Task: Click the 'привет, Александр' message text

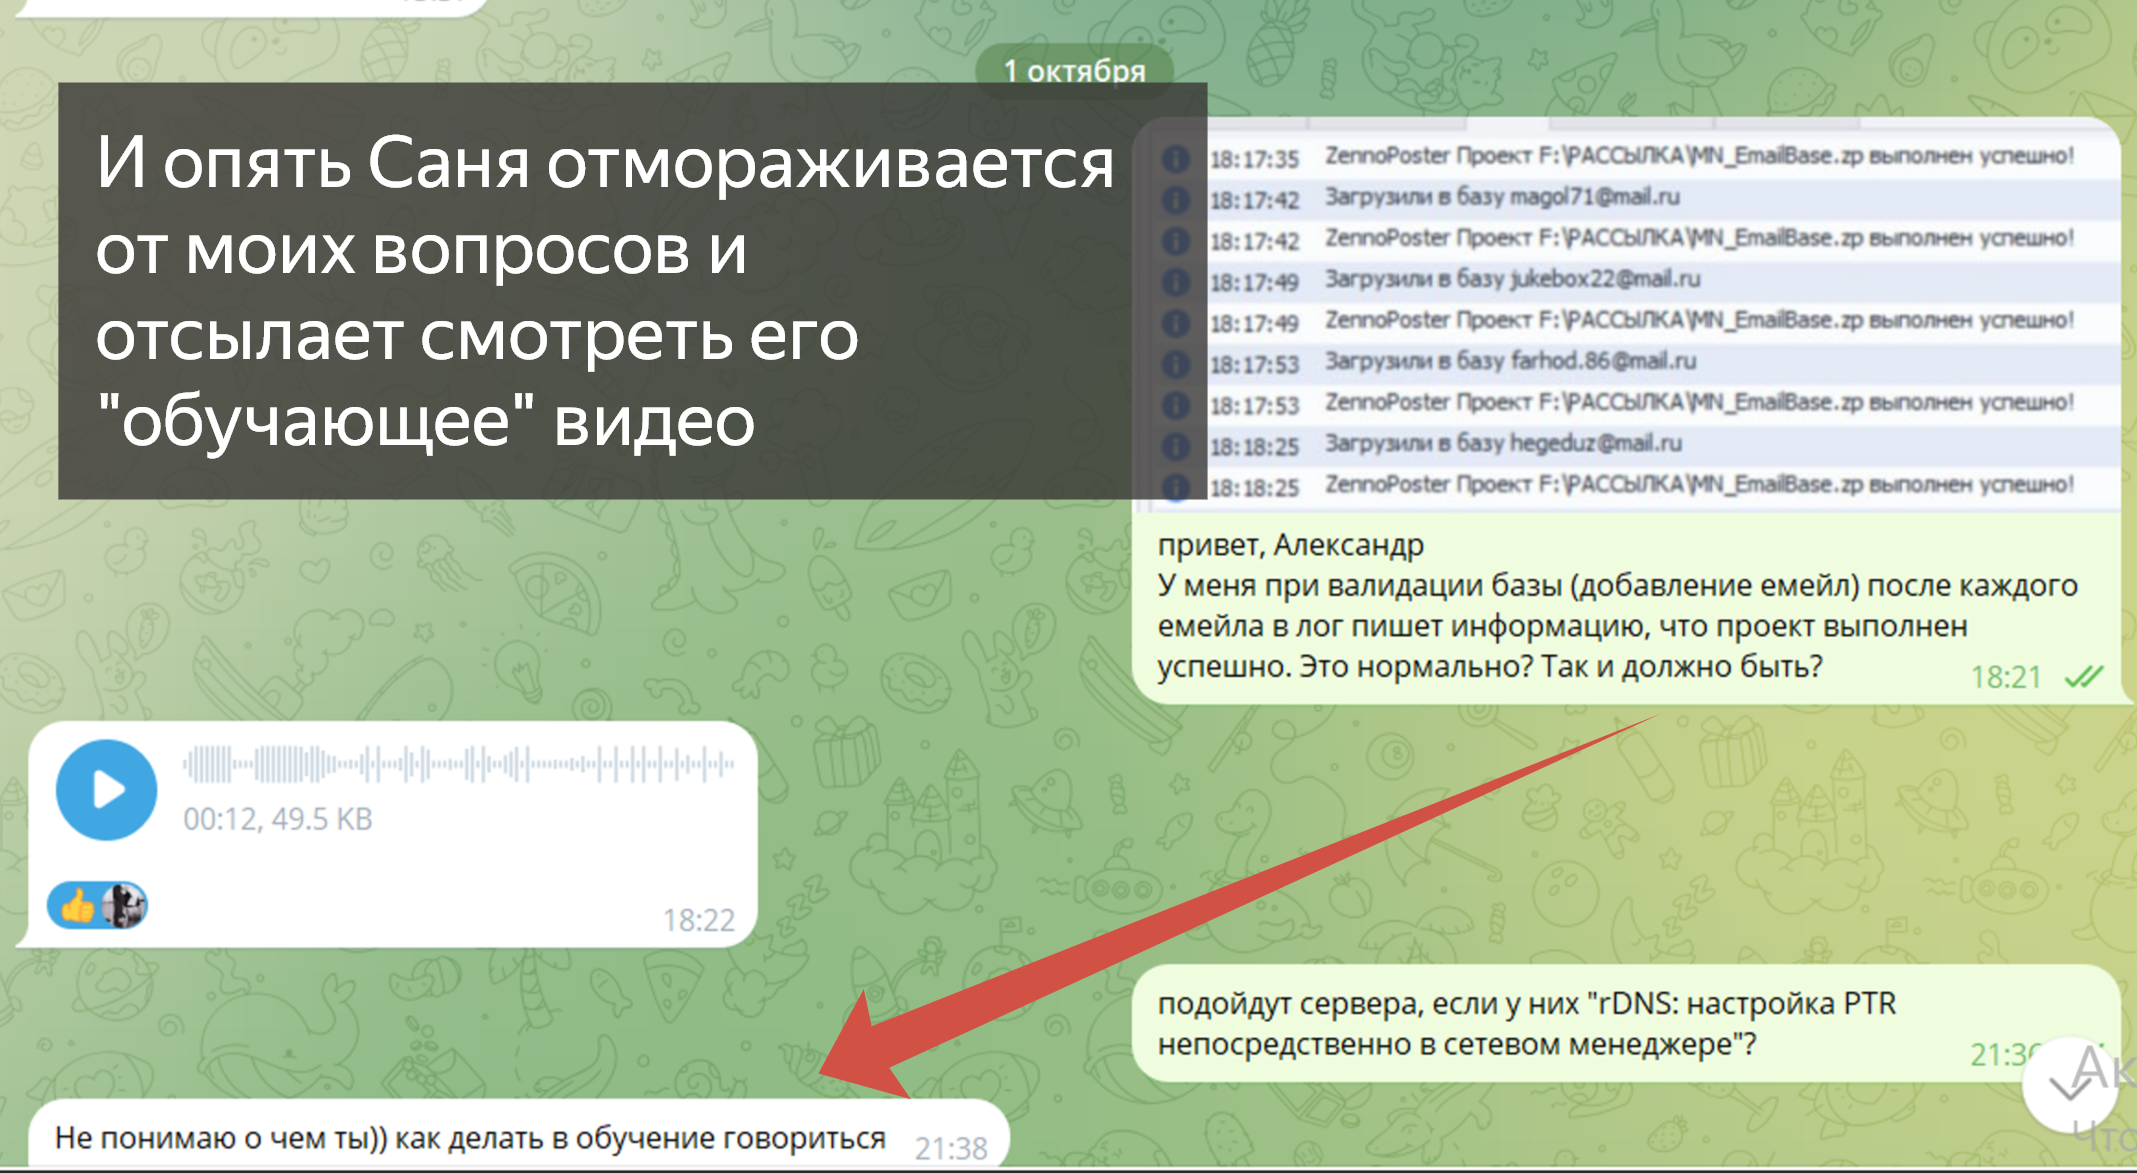Action: tap(1290, 545)
